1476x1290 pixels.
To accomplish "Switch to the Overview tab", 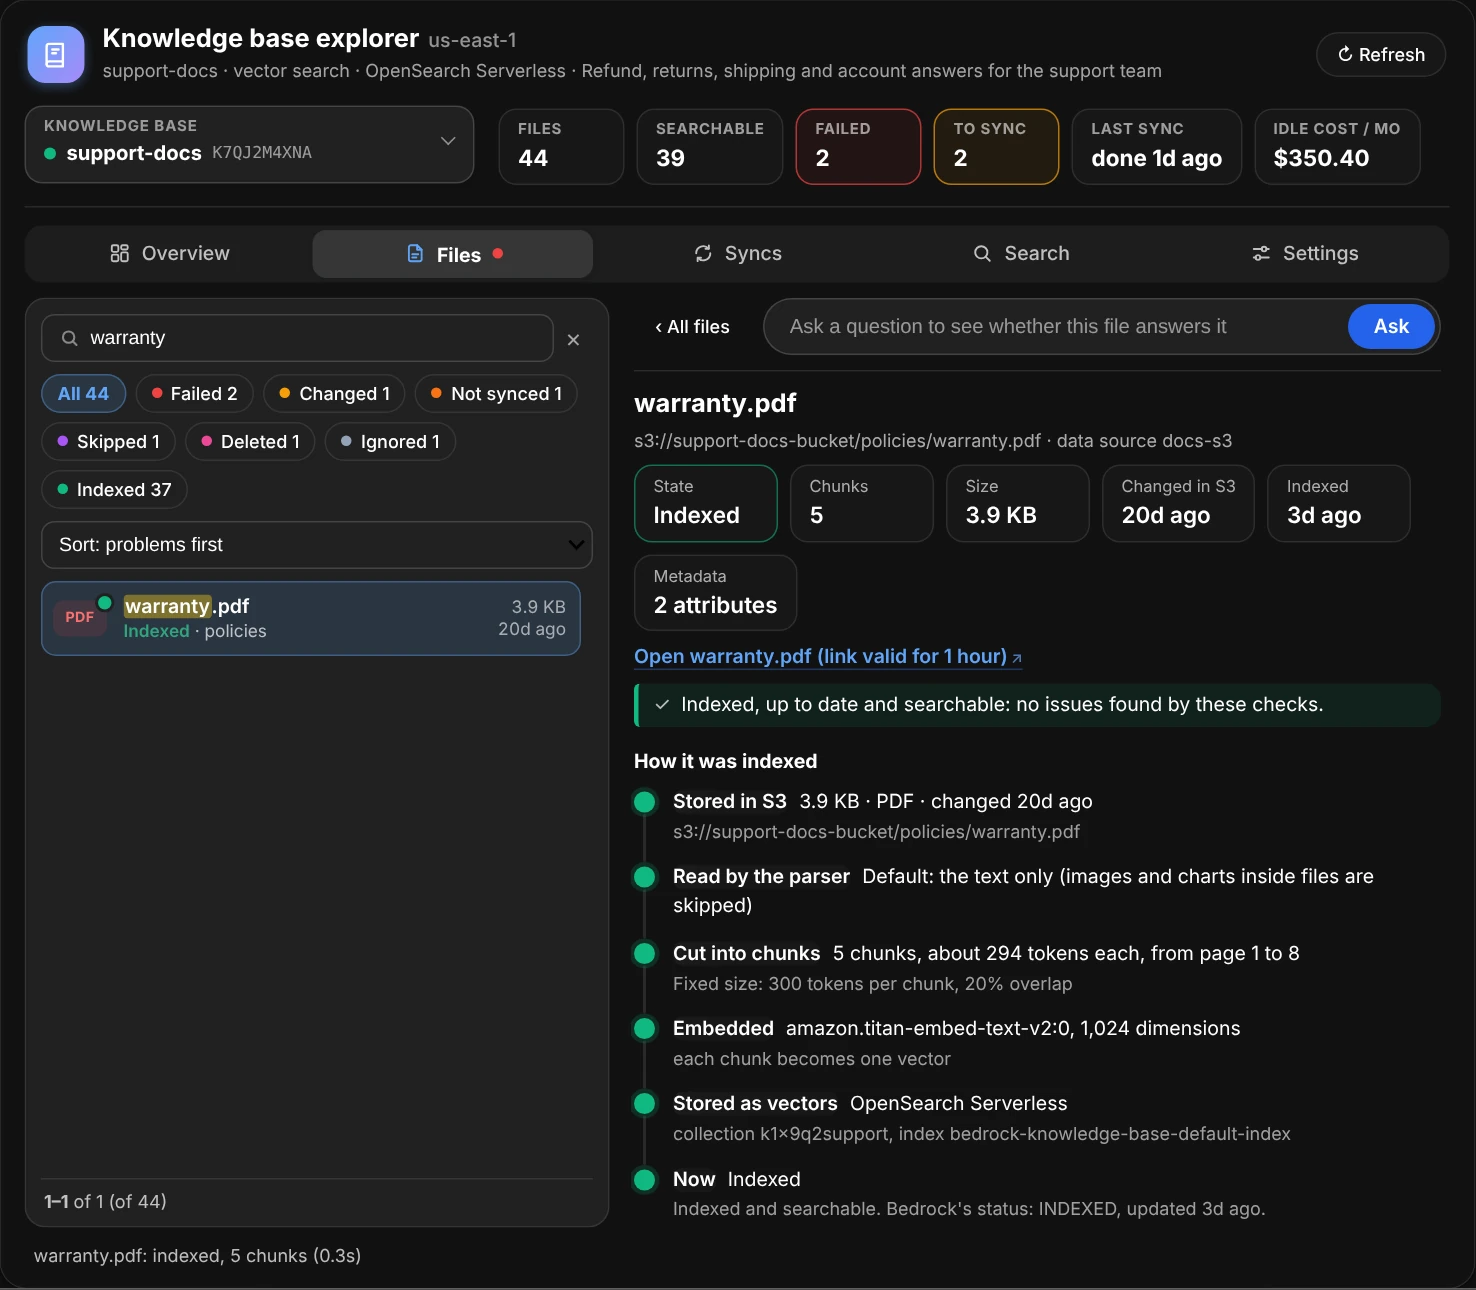I will click(169, 254).
